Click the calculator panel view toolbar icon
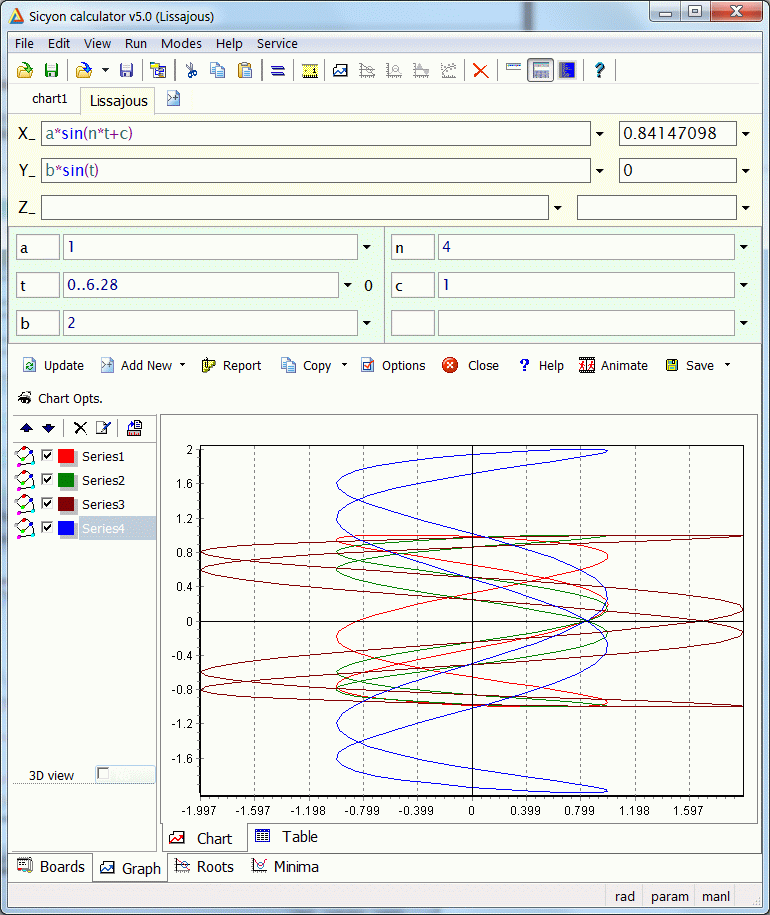Viewport: 770px width, 915px height. click(x=540, y=71)
